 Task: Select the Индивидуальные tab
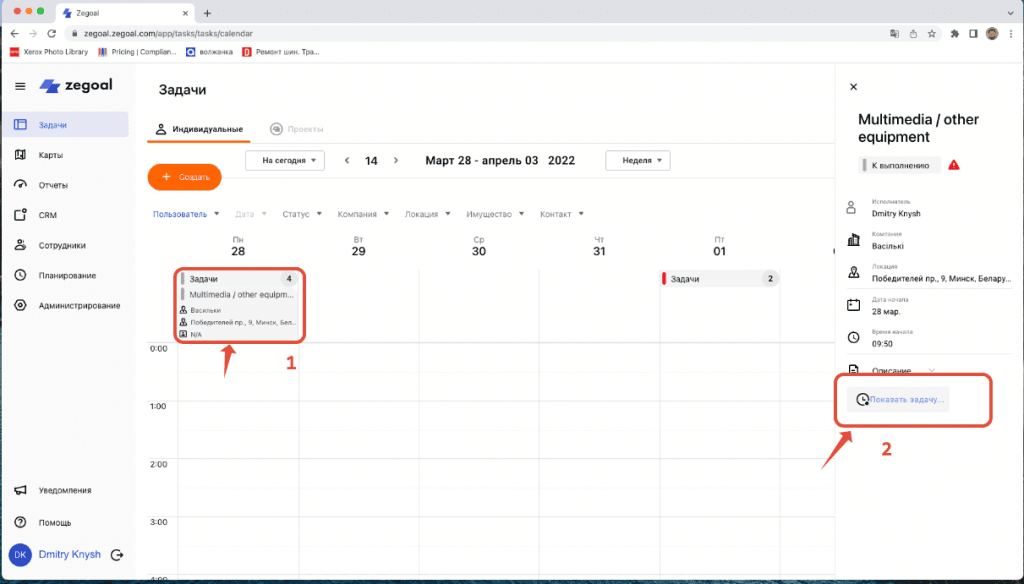(x=200, y=129)
